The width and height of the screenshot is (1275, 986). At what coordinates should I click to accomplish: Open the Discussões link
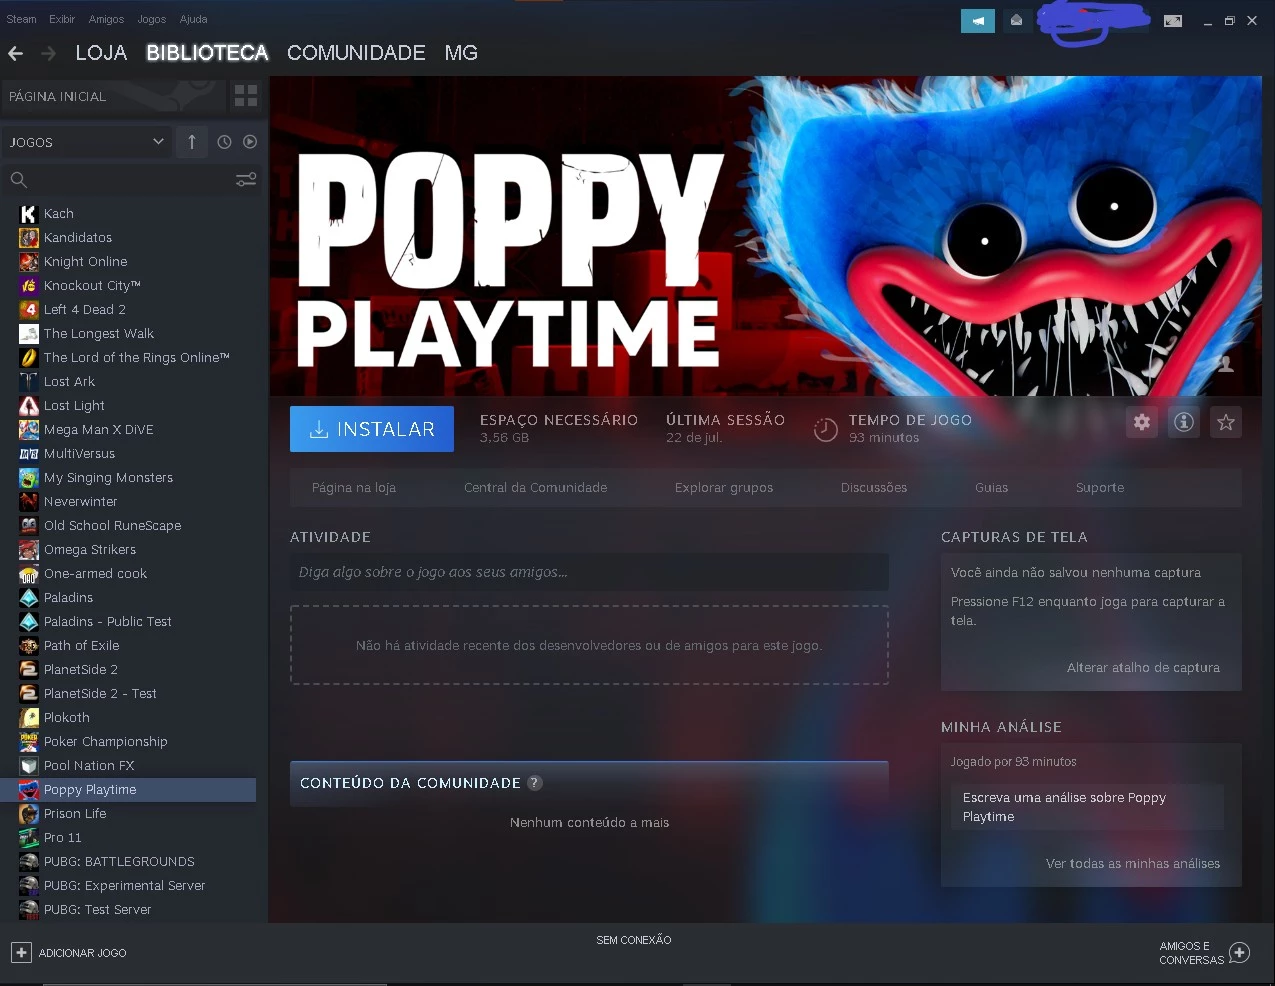click(874, 488)
